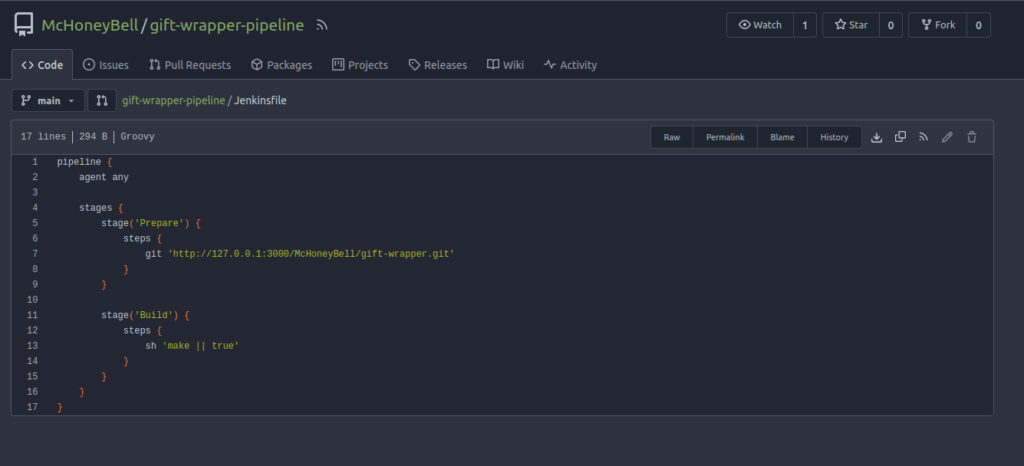Open the Pull Requests tab
Image resolution: width=1024 pixels, height=466 pixels.
point(190,65)
